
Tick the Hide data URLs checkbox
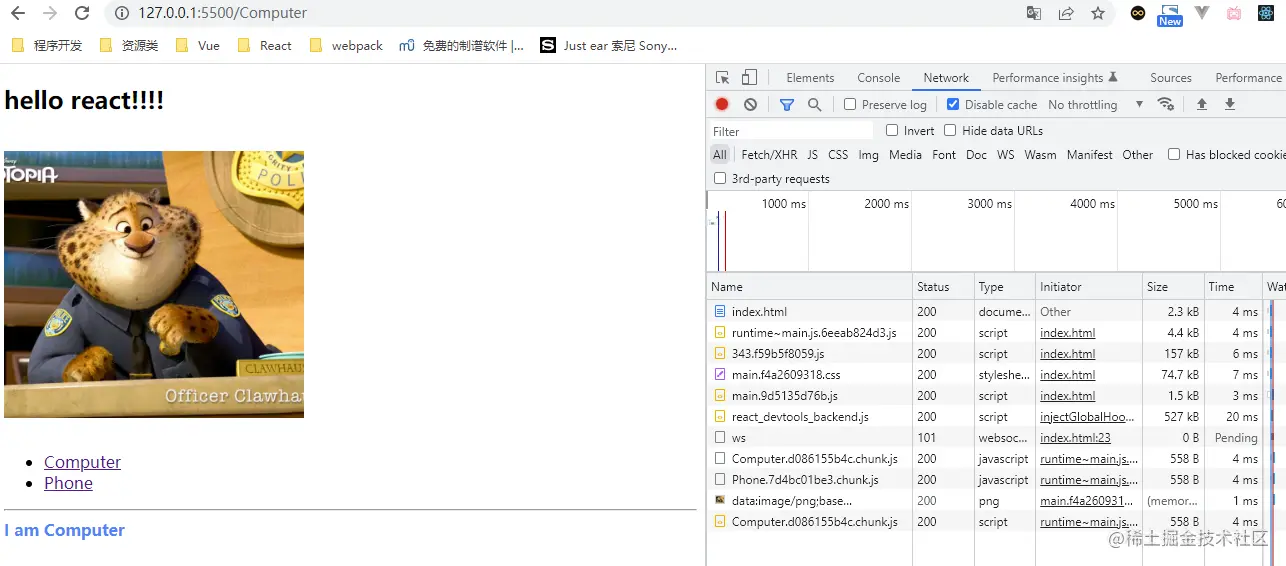(950, 130)
